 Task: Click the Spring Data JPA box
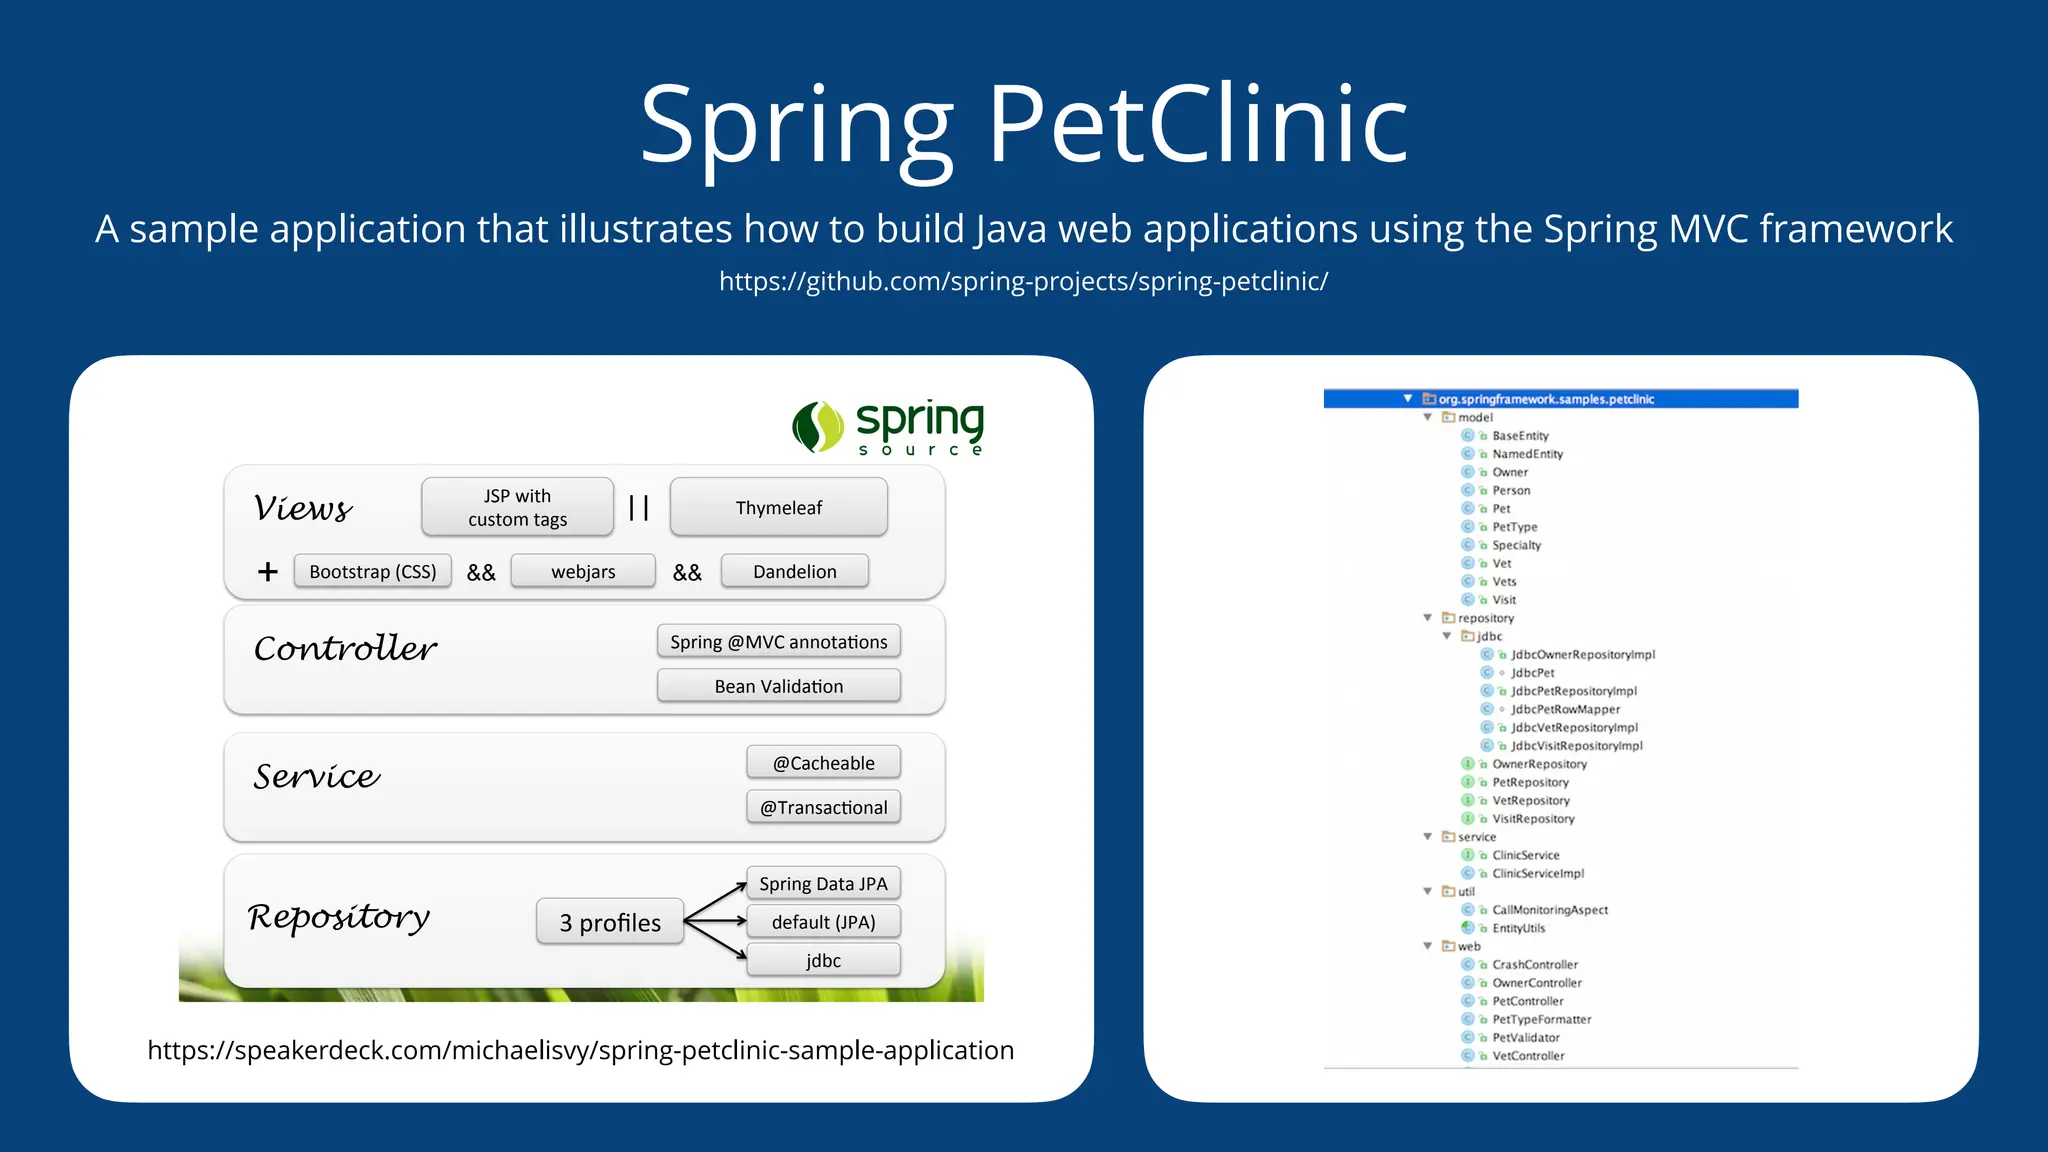click(824, 883)
